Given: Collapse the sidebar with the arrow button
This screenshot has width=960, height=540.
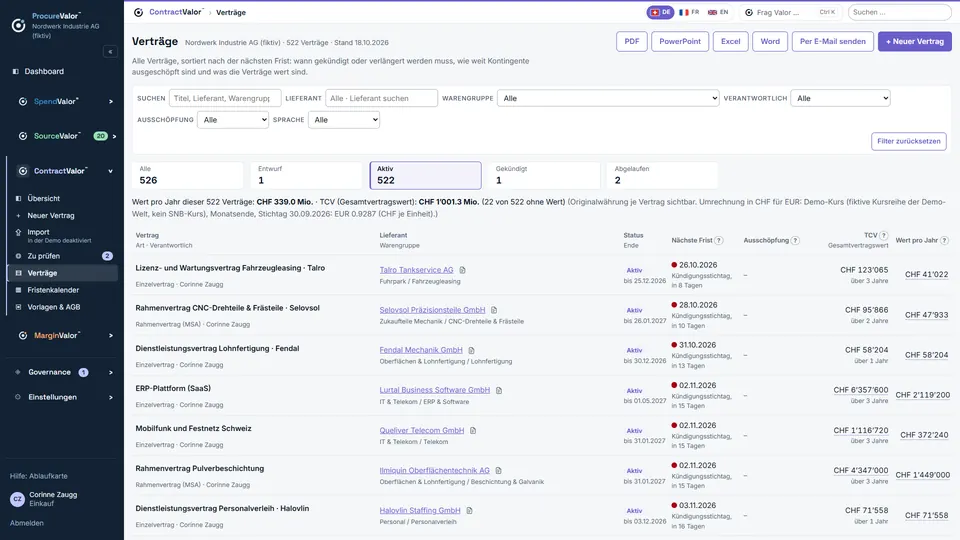Looking at the screenshot, I should click(x=110, y=52).
